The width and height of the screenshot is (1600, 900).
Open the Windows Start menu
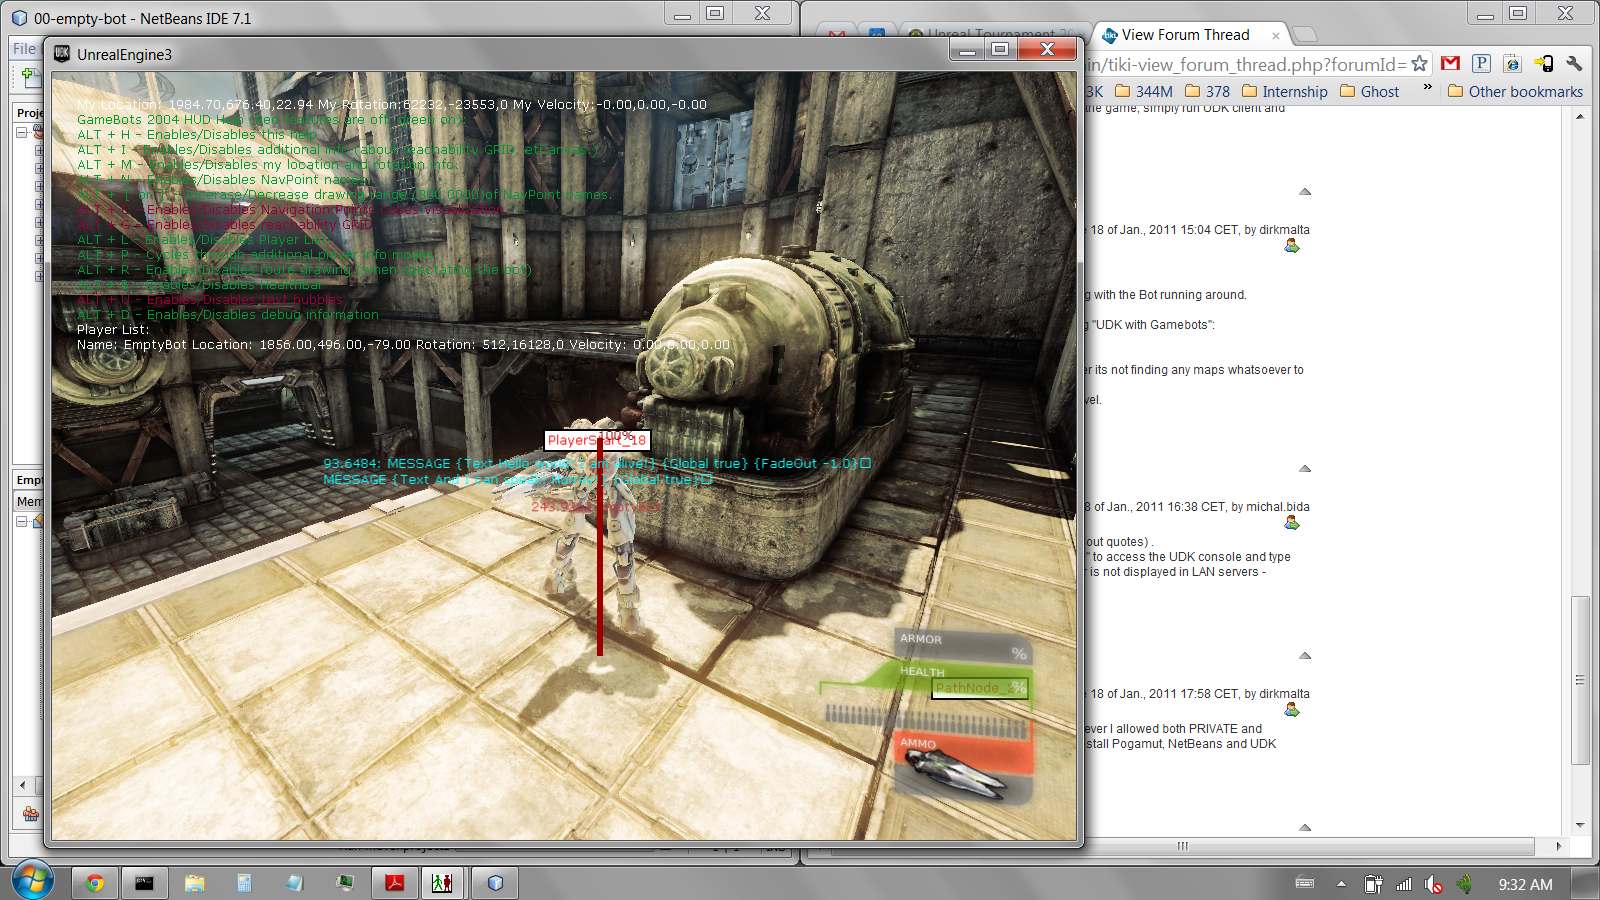point(32,881)
